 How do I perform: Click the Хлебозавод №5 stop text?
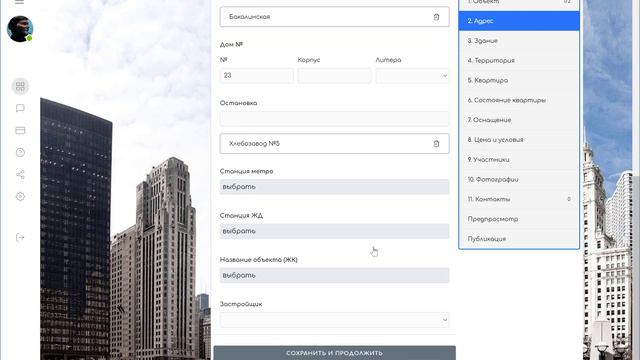[x=254, y=144]
